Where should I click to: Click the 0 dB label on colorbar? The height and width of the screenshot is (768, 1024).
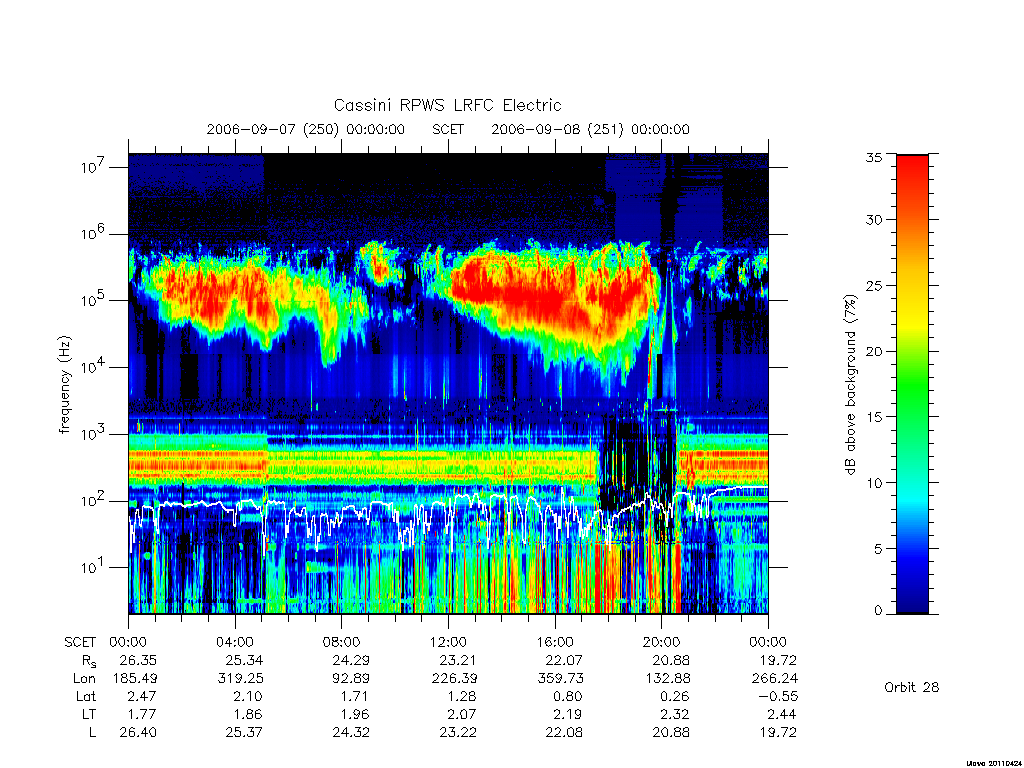[878, 611]
